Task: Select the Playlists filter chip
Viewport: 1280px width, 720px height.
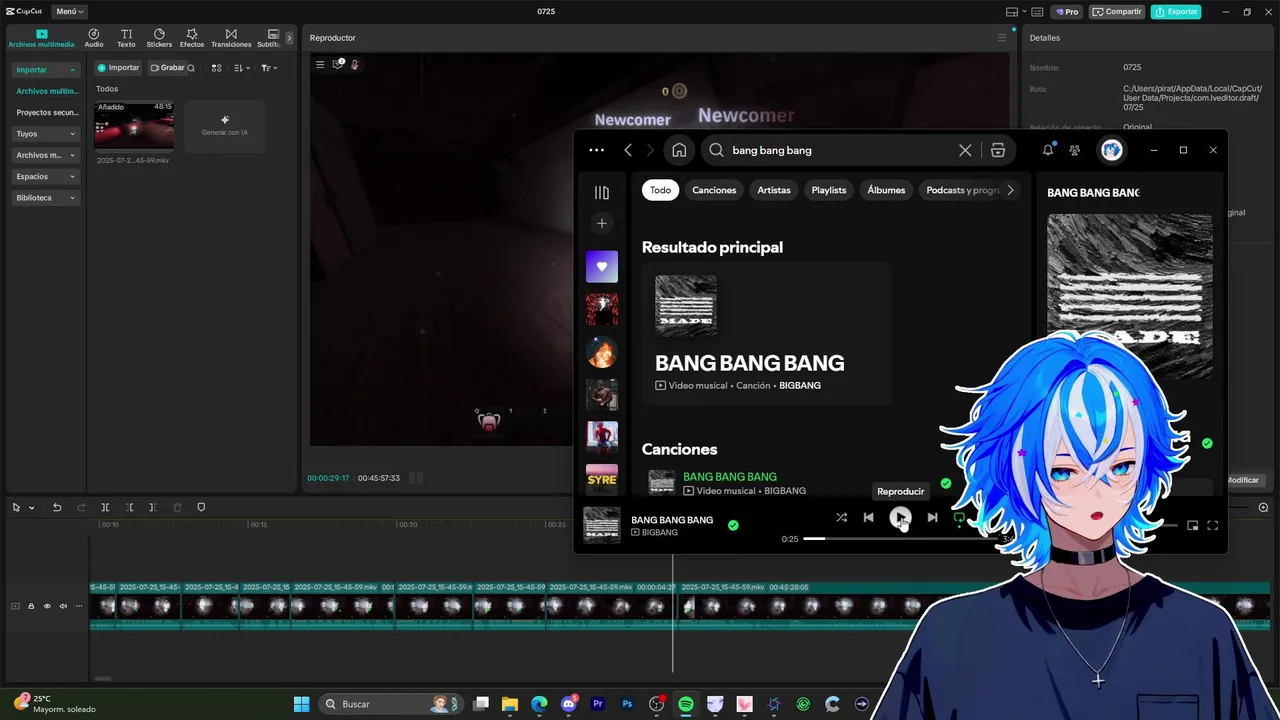Action: pyautogui.click(x=829, y=190)
